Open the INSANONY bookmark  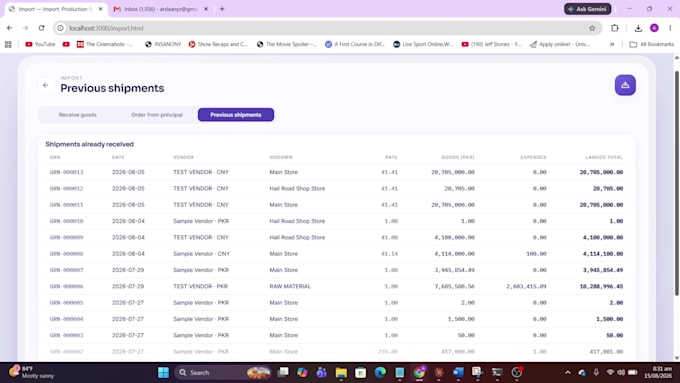point(163,44)
